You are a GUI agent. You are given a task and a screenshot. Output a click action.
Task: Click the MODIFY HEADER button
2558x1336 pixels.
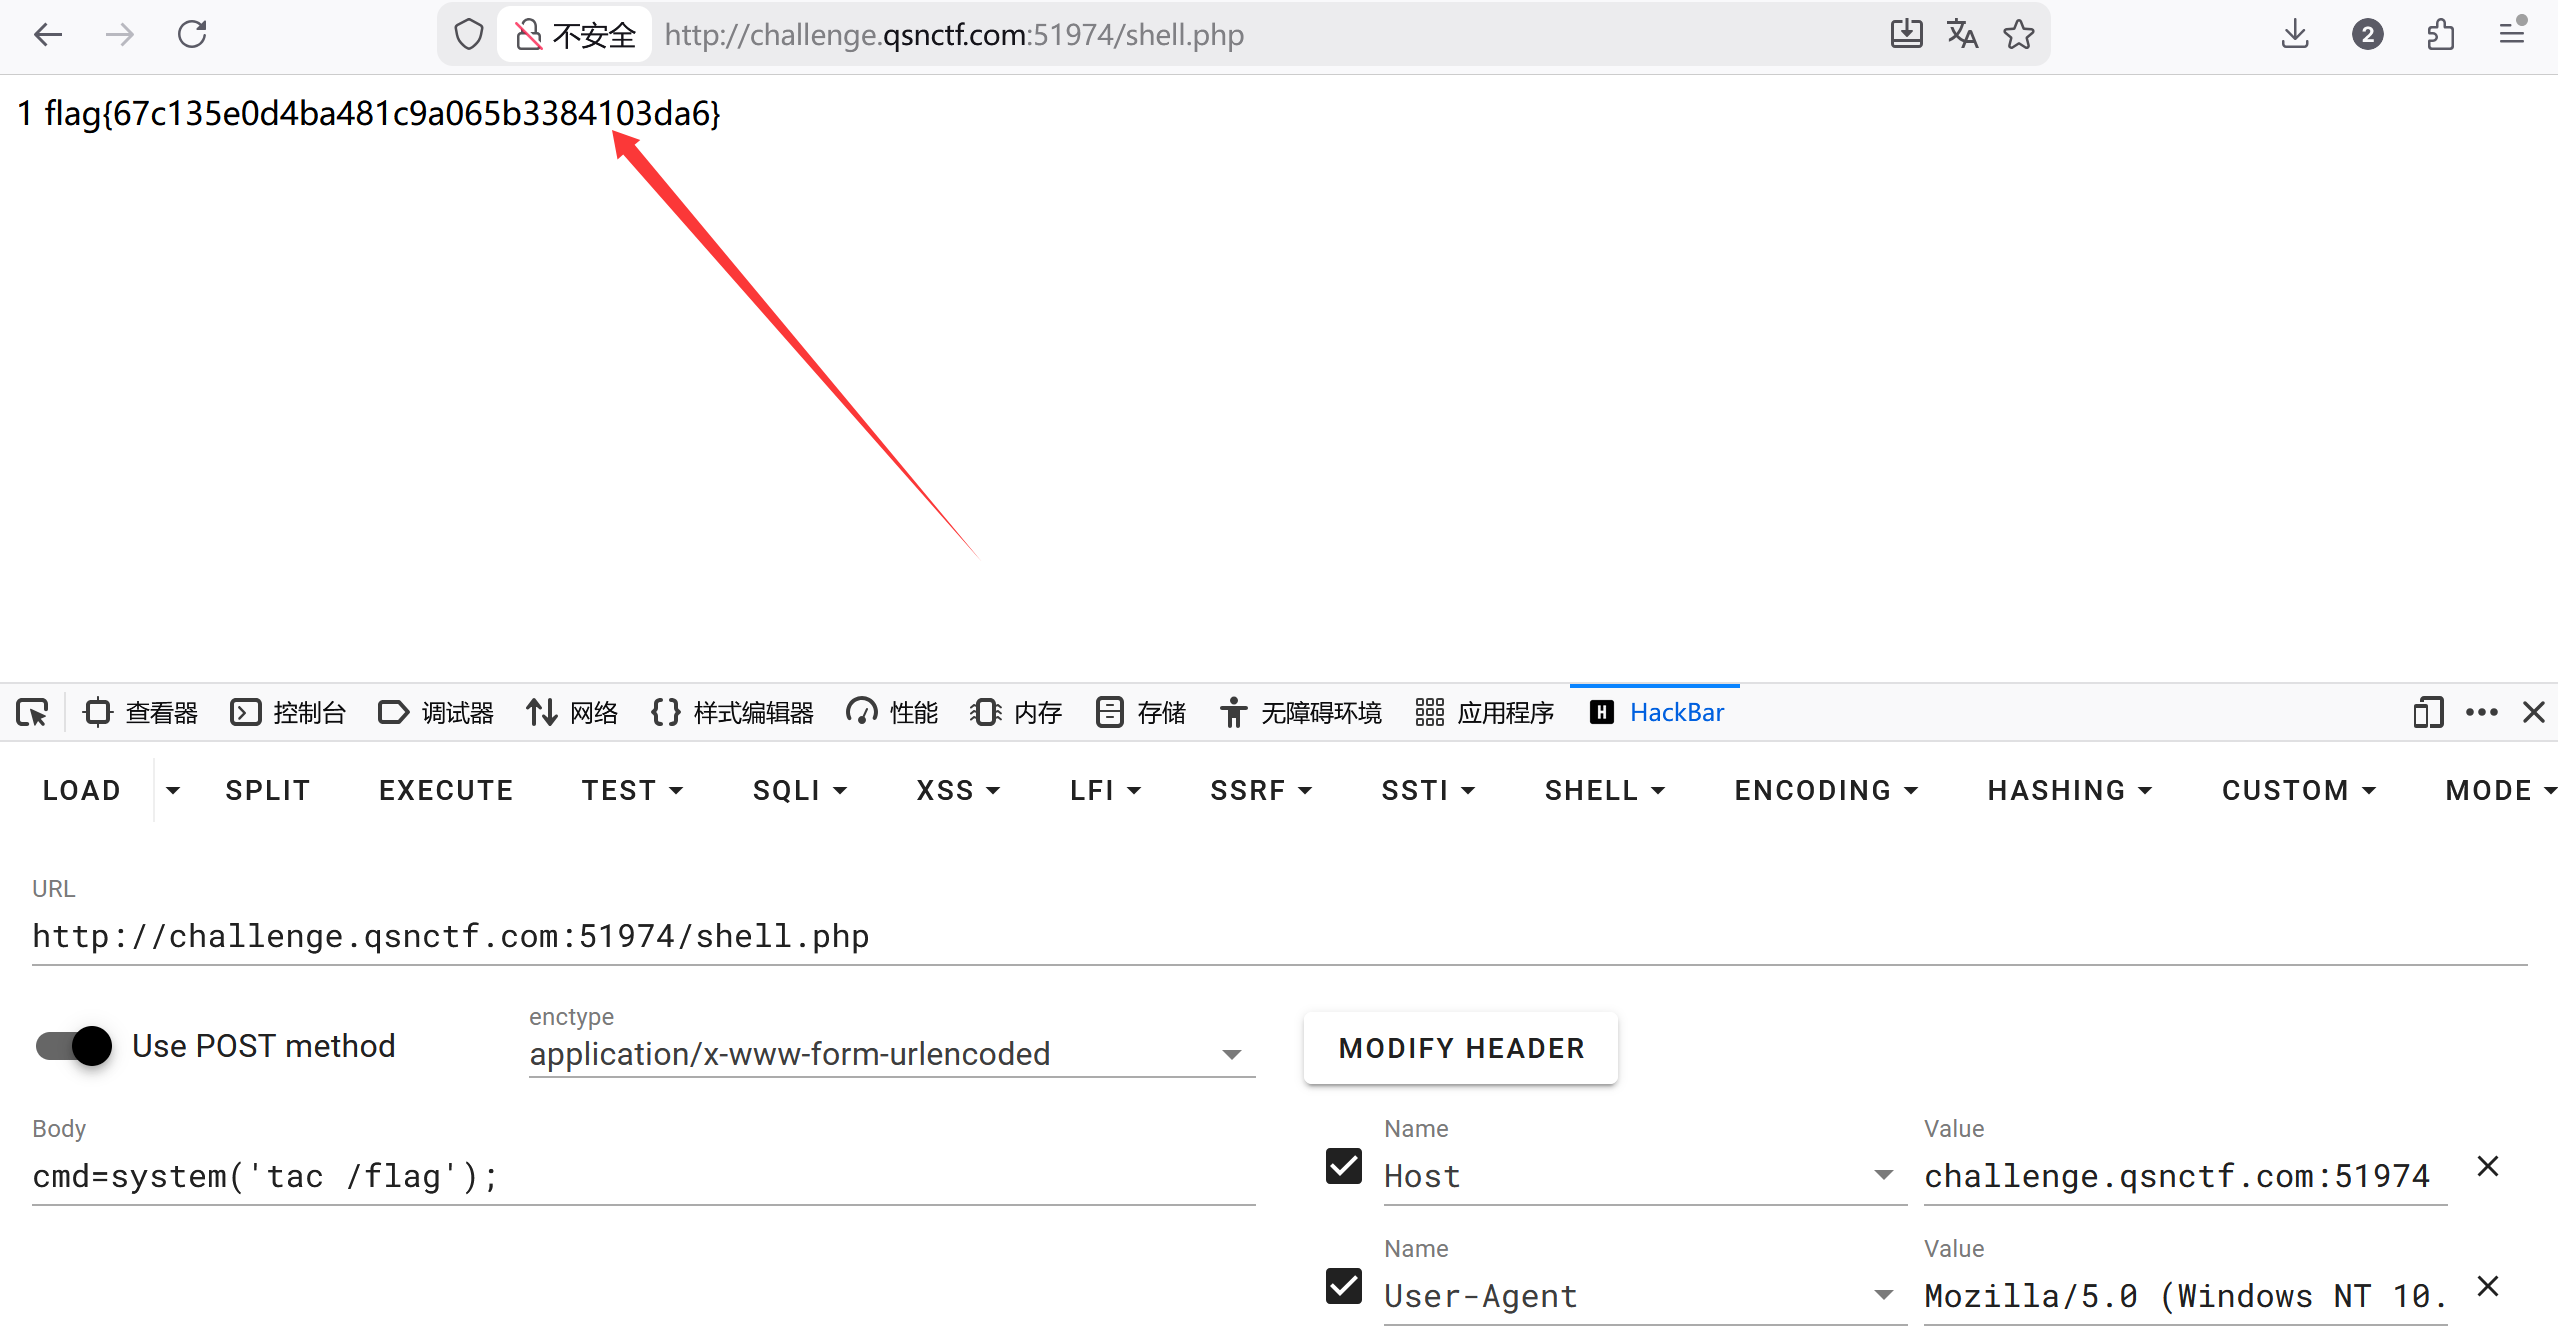(x=1460, y=1048)
